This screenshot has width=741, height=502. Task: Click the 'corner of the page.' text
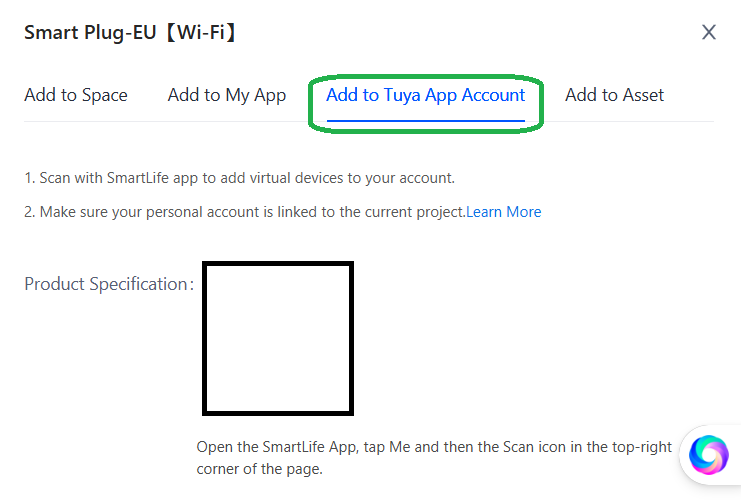click(x=260, y=469)
